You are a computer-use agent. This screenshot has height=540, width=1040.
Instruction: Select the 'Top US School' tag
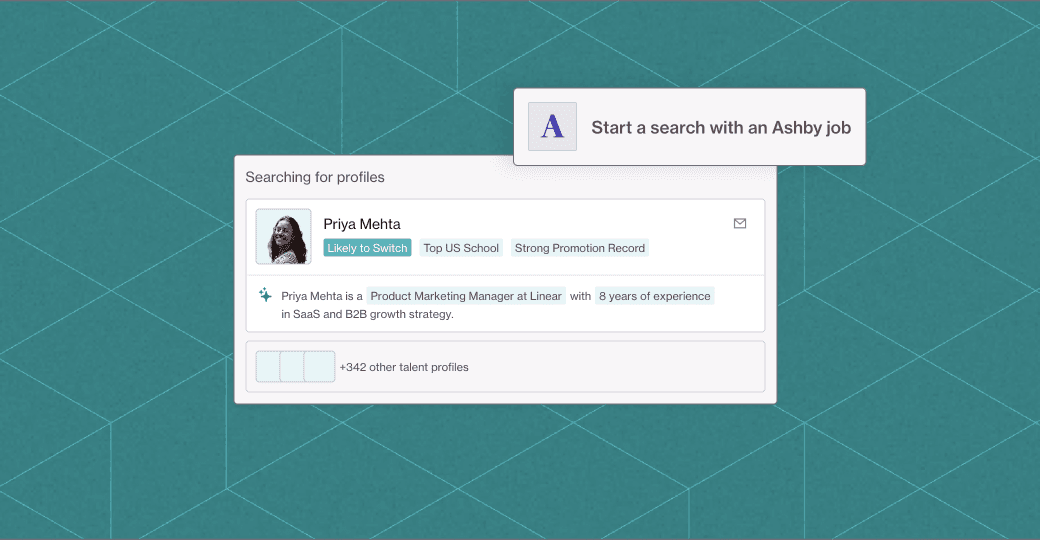coord(461,248)
